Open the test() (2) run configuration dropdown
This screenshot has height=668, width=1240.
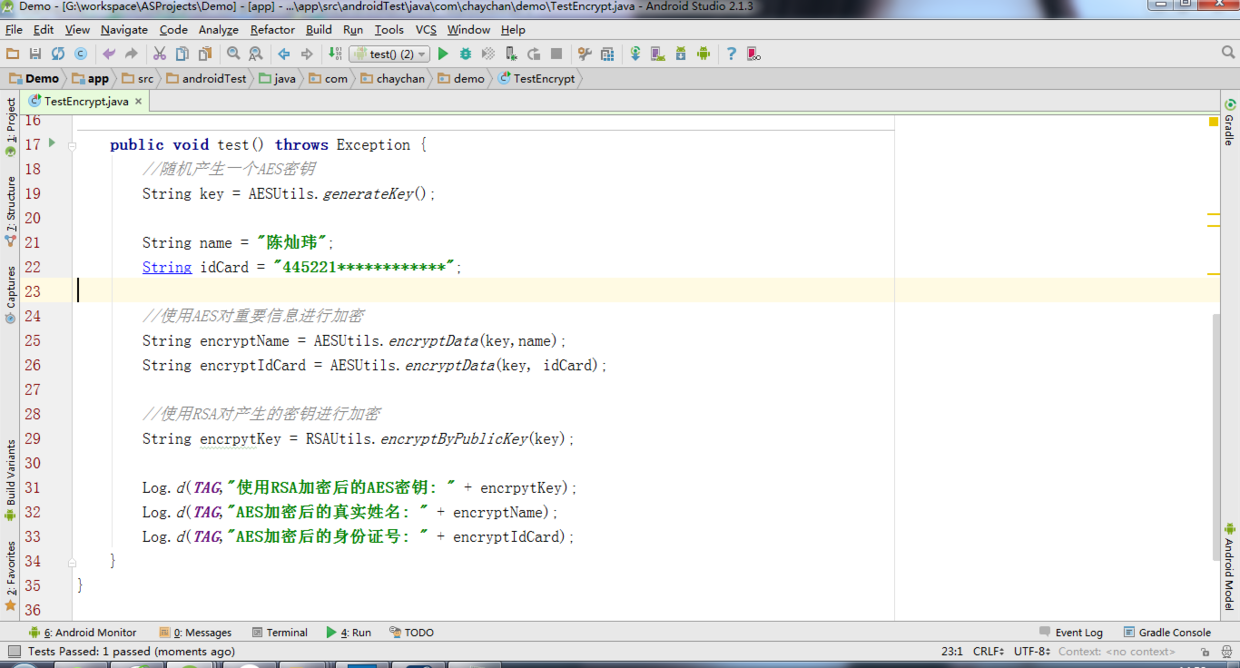[x=390, y=54]
